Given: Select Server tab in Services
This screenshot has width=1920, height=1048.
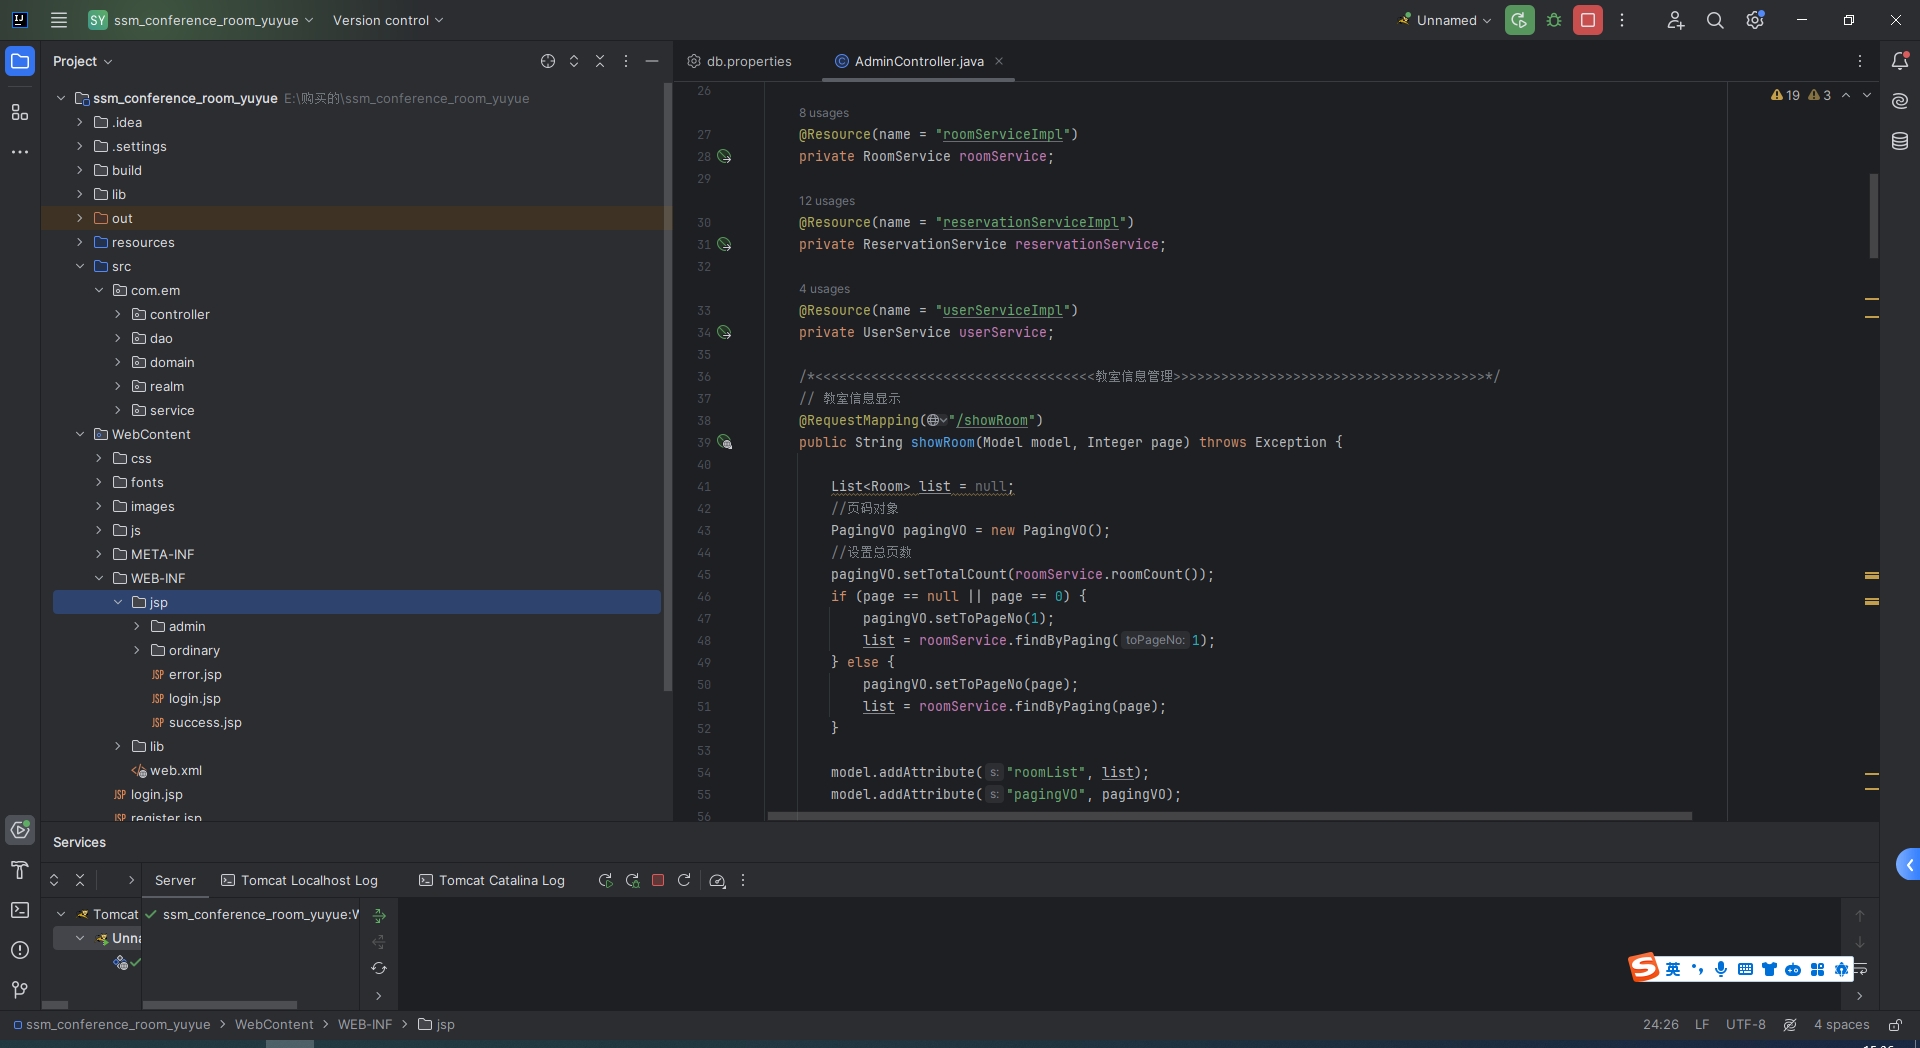Looking at the screenshot, I should pyautogui.click(x=175, y=880).
